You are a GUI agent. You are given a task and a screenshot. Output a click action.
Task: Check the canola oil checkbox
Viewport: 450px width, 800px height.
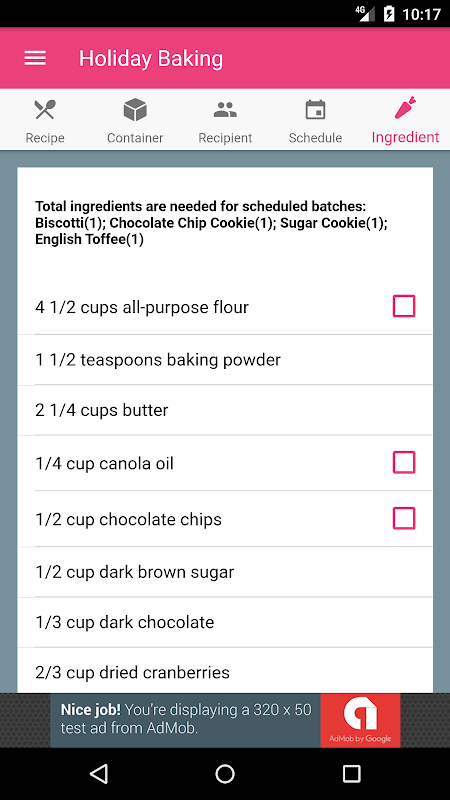[404, 463]
